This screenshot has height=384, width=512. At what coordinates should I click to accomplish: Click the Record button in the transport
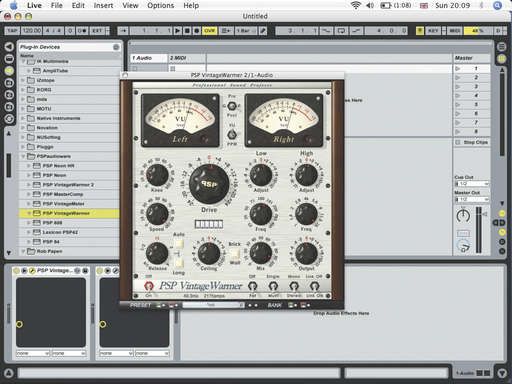(x=197, y=31)
